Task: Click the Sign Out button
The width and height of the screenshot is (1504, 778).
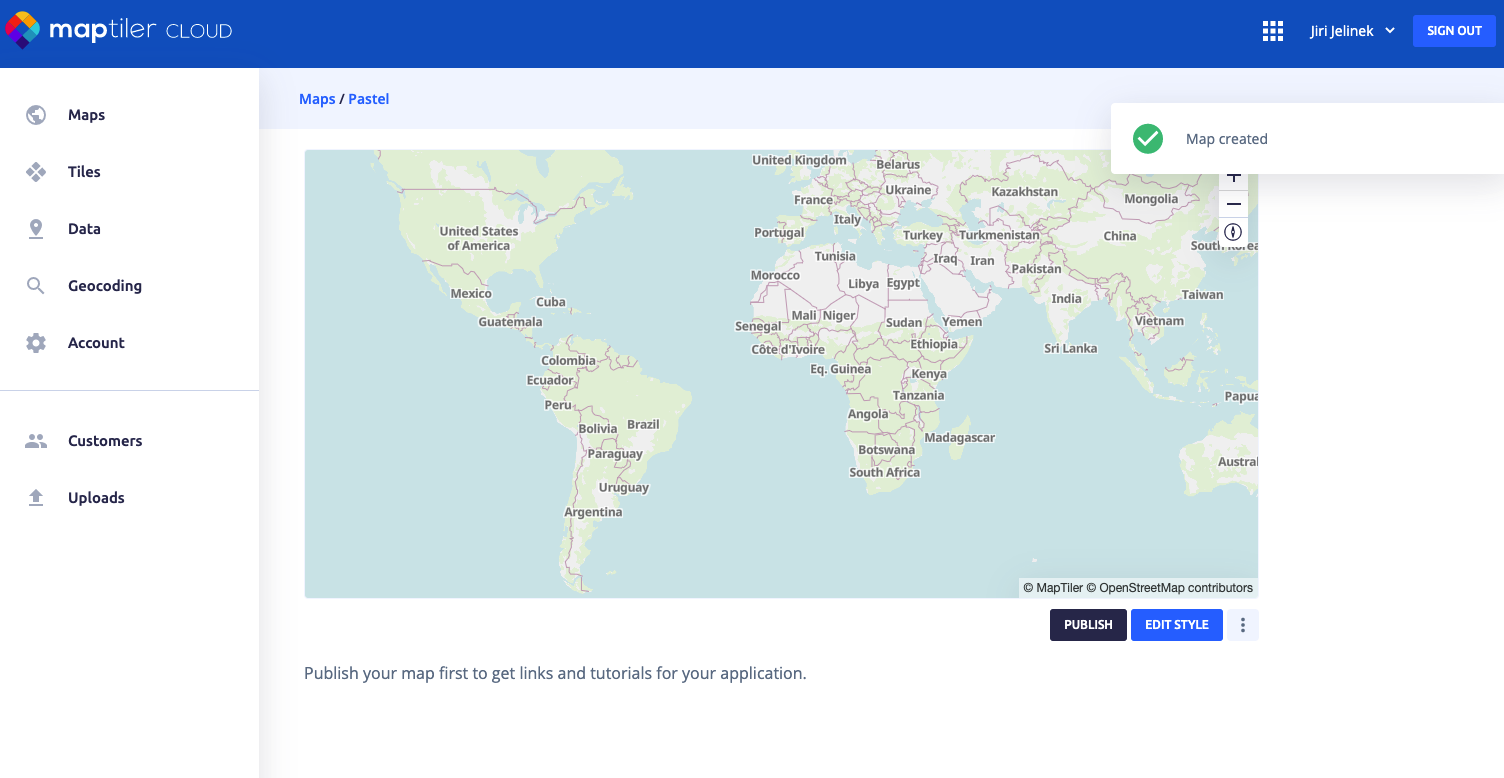Action: 1454,31
